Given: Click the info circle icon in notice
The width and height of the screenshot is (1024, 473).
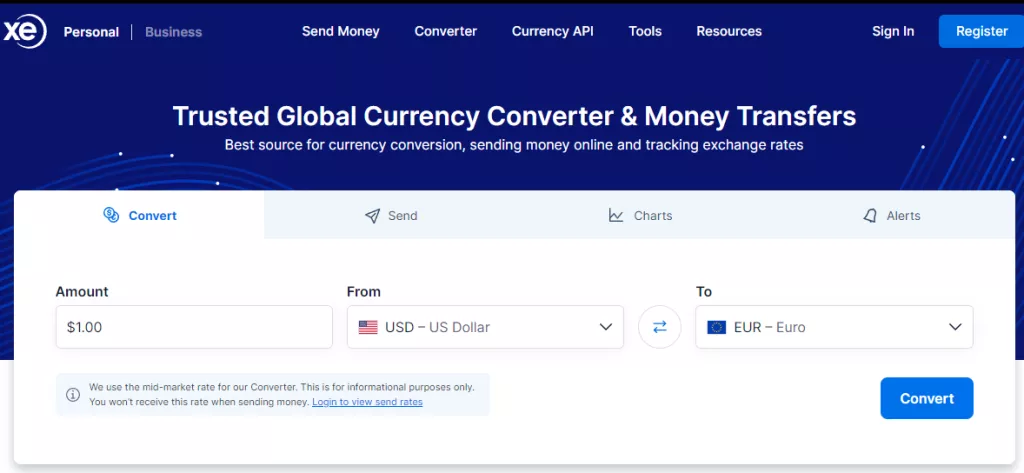Looking at the screenshot, I should point(73,395).
